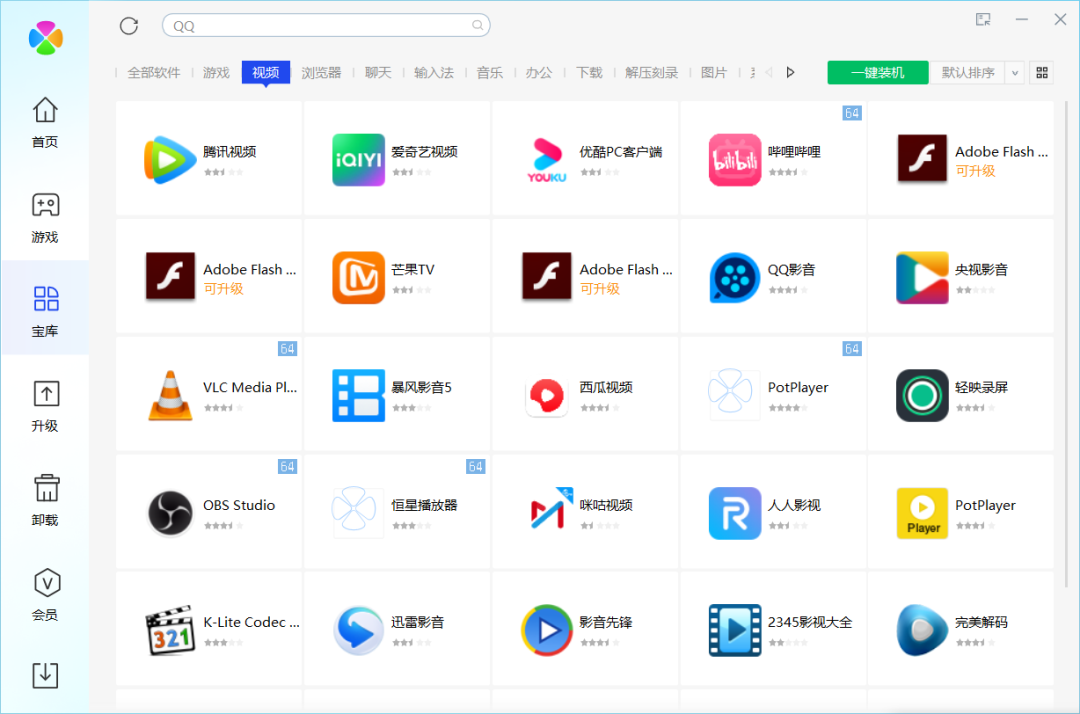Click the 默认排序 sort button

click(x=968, y=72)
